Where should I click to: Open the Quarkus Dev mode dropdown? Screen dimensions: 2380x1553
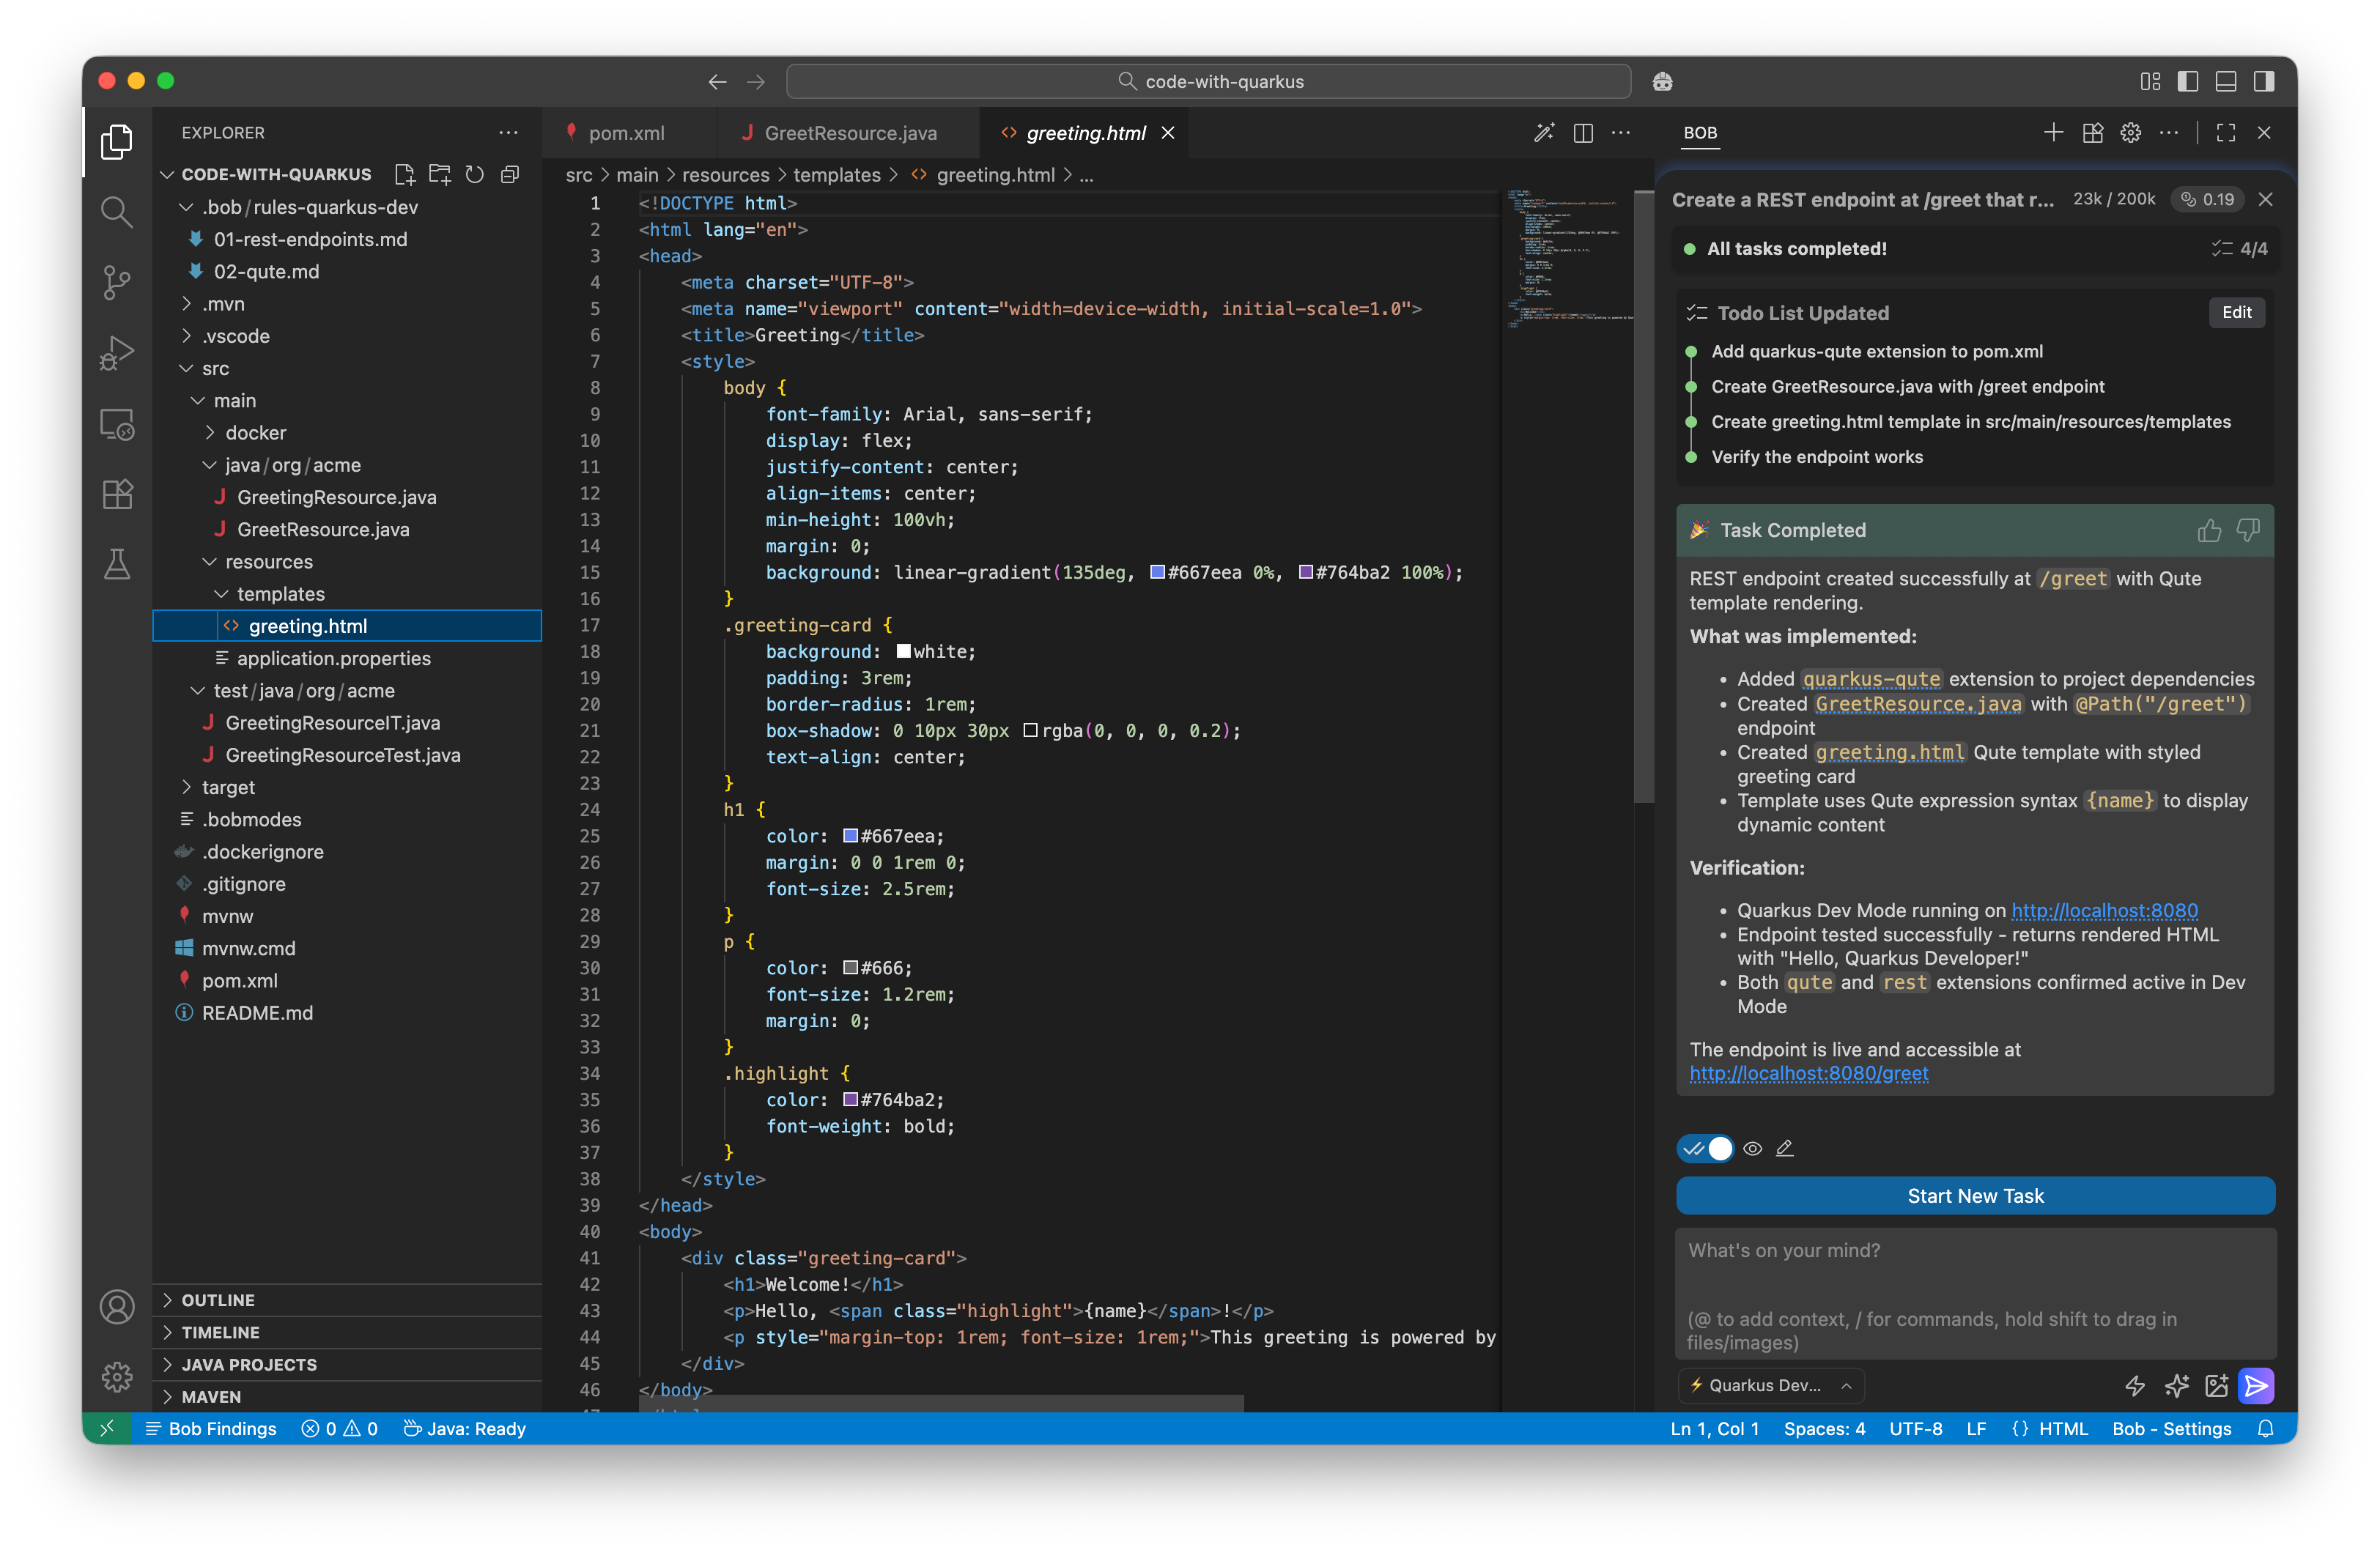[1770, 1385]
